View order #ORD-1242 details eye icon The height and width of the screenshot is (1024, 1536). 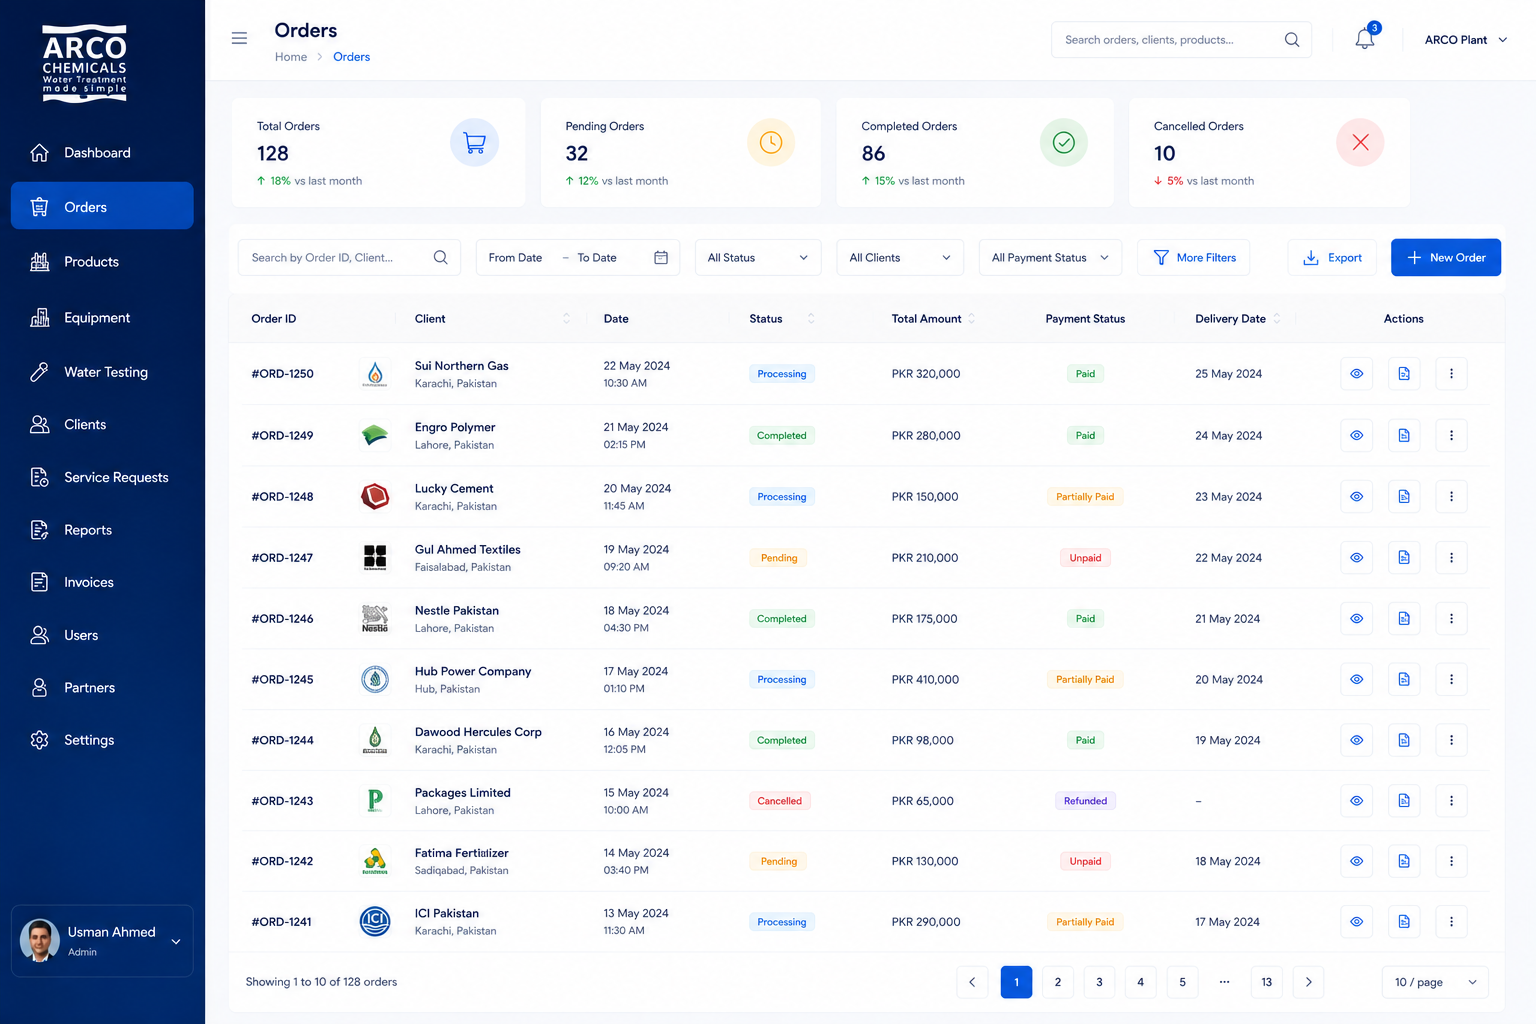coord(1357,861)
